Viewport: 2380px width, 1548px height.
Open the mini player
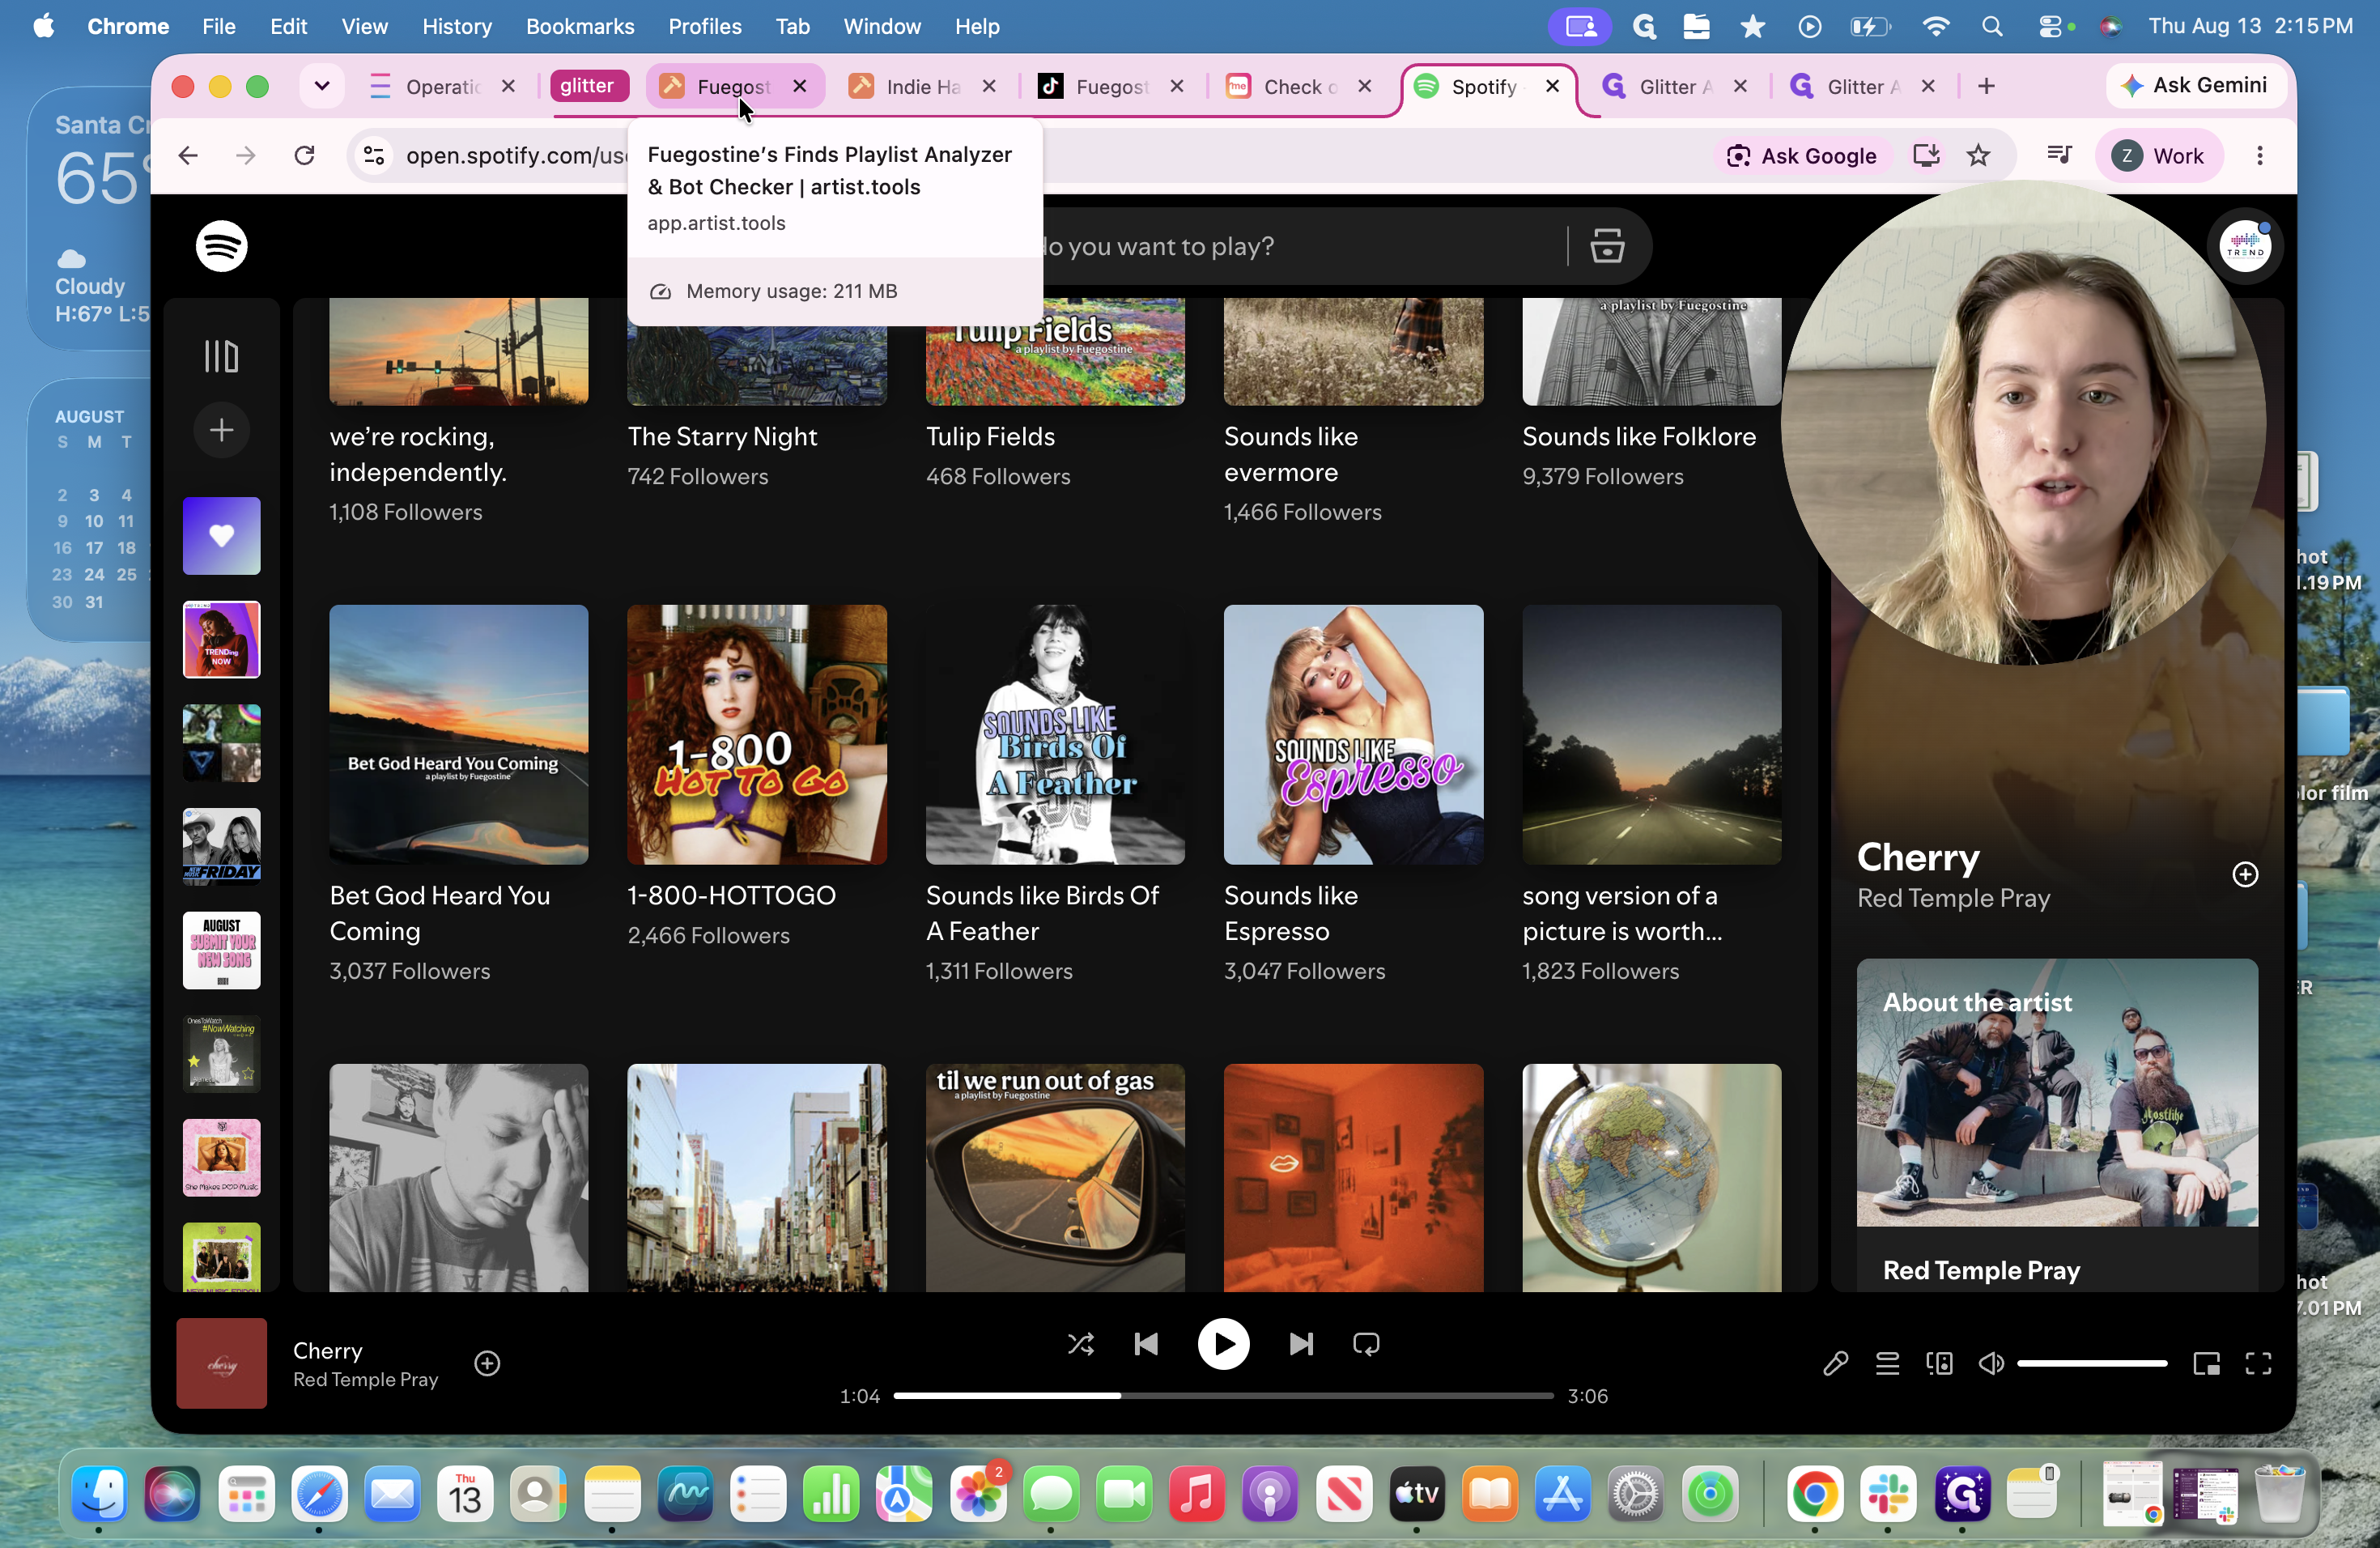tap(2206, 1363)
